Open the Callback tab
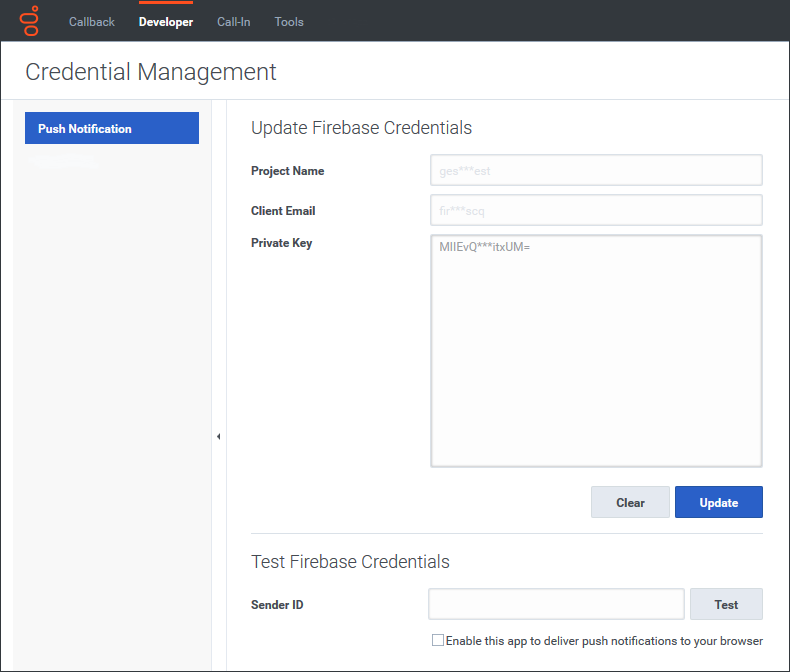 [92, 22]
